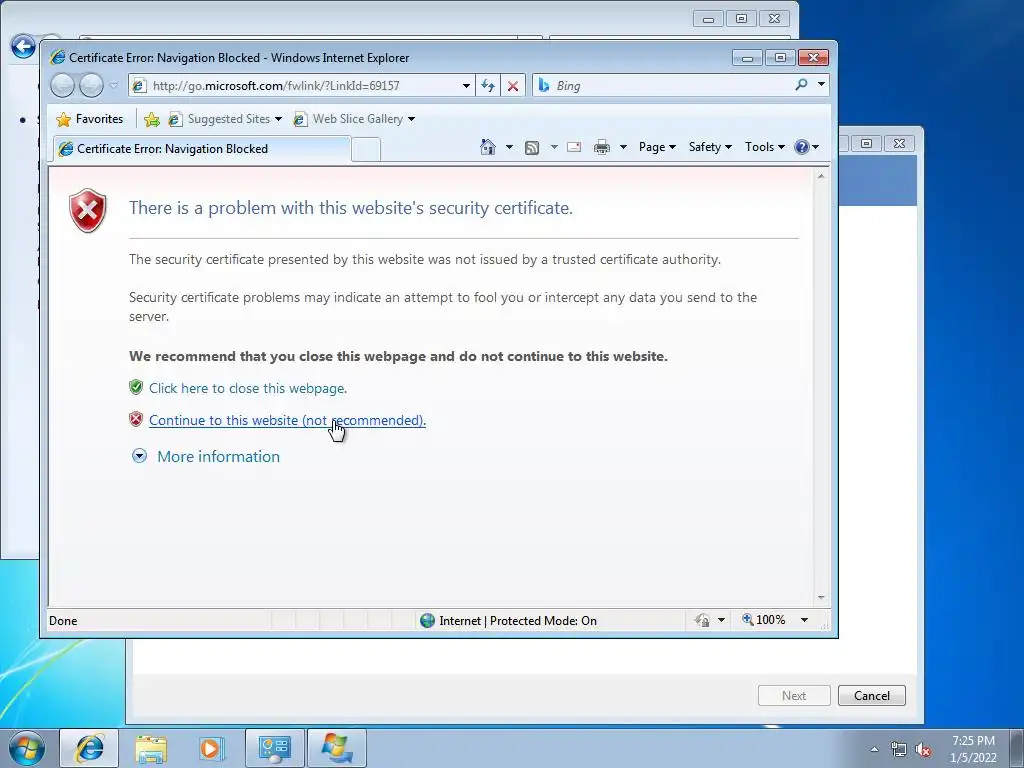This screenshot has width=1024, height=768.
Task: Click the globe zone icon in status bar
Action: [x=428, y=620]
